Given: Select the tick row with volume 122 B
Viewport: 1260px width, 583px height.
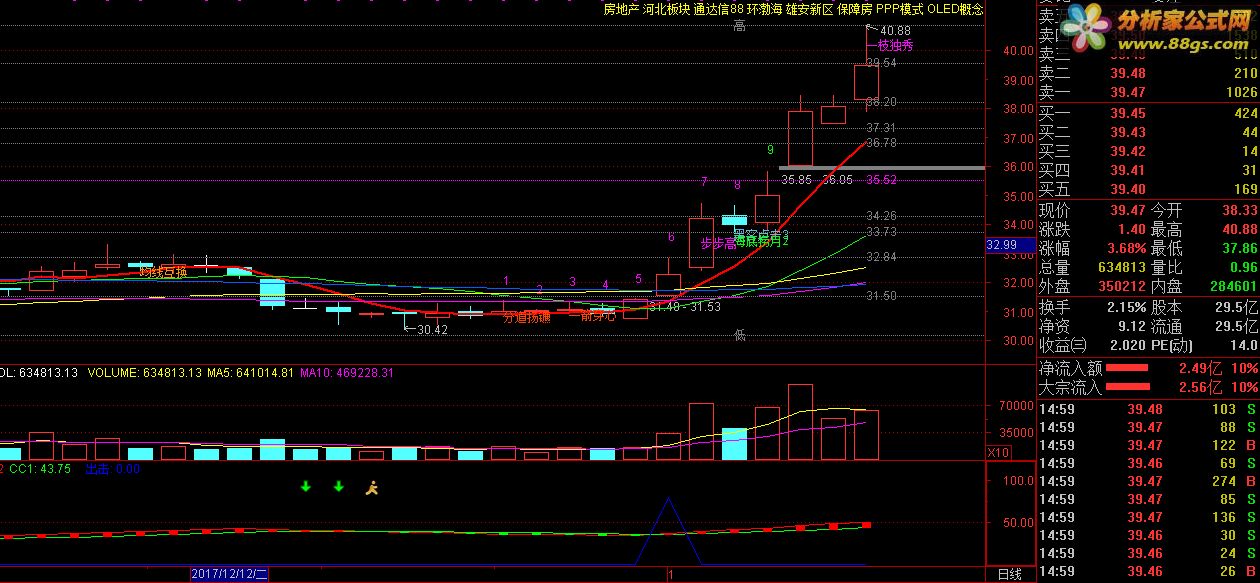Looking at the screenshot, I should coord(1148,445).
